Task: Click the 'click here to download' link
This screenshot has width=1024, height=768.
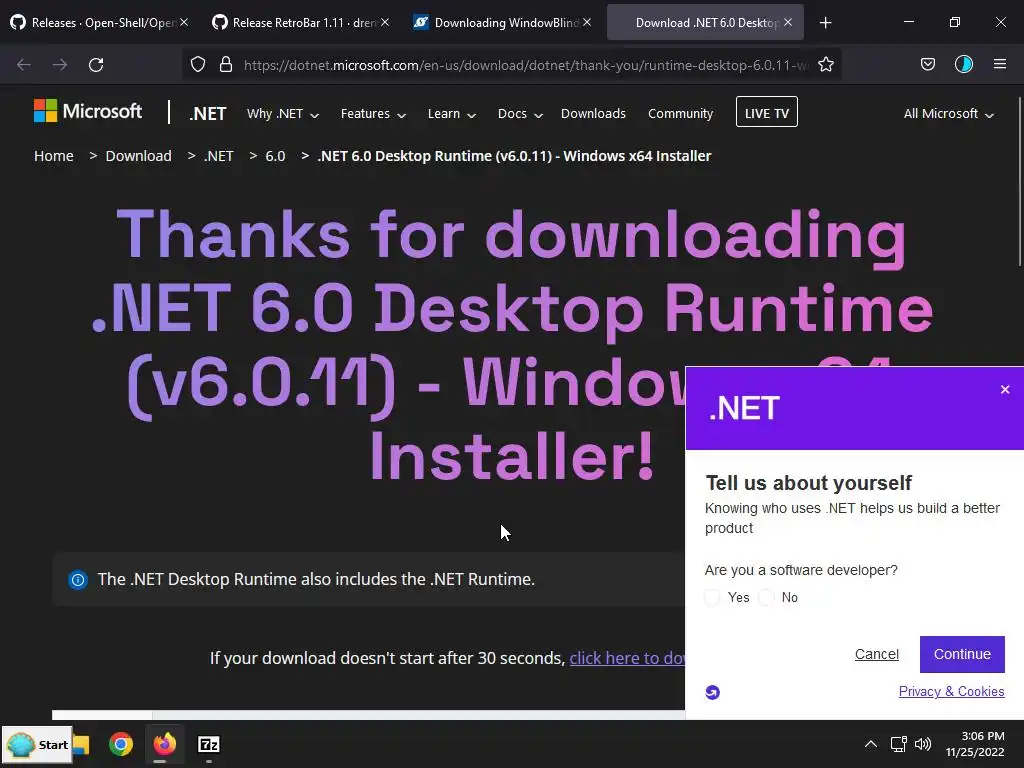Action: point(627,658)
